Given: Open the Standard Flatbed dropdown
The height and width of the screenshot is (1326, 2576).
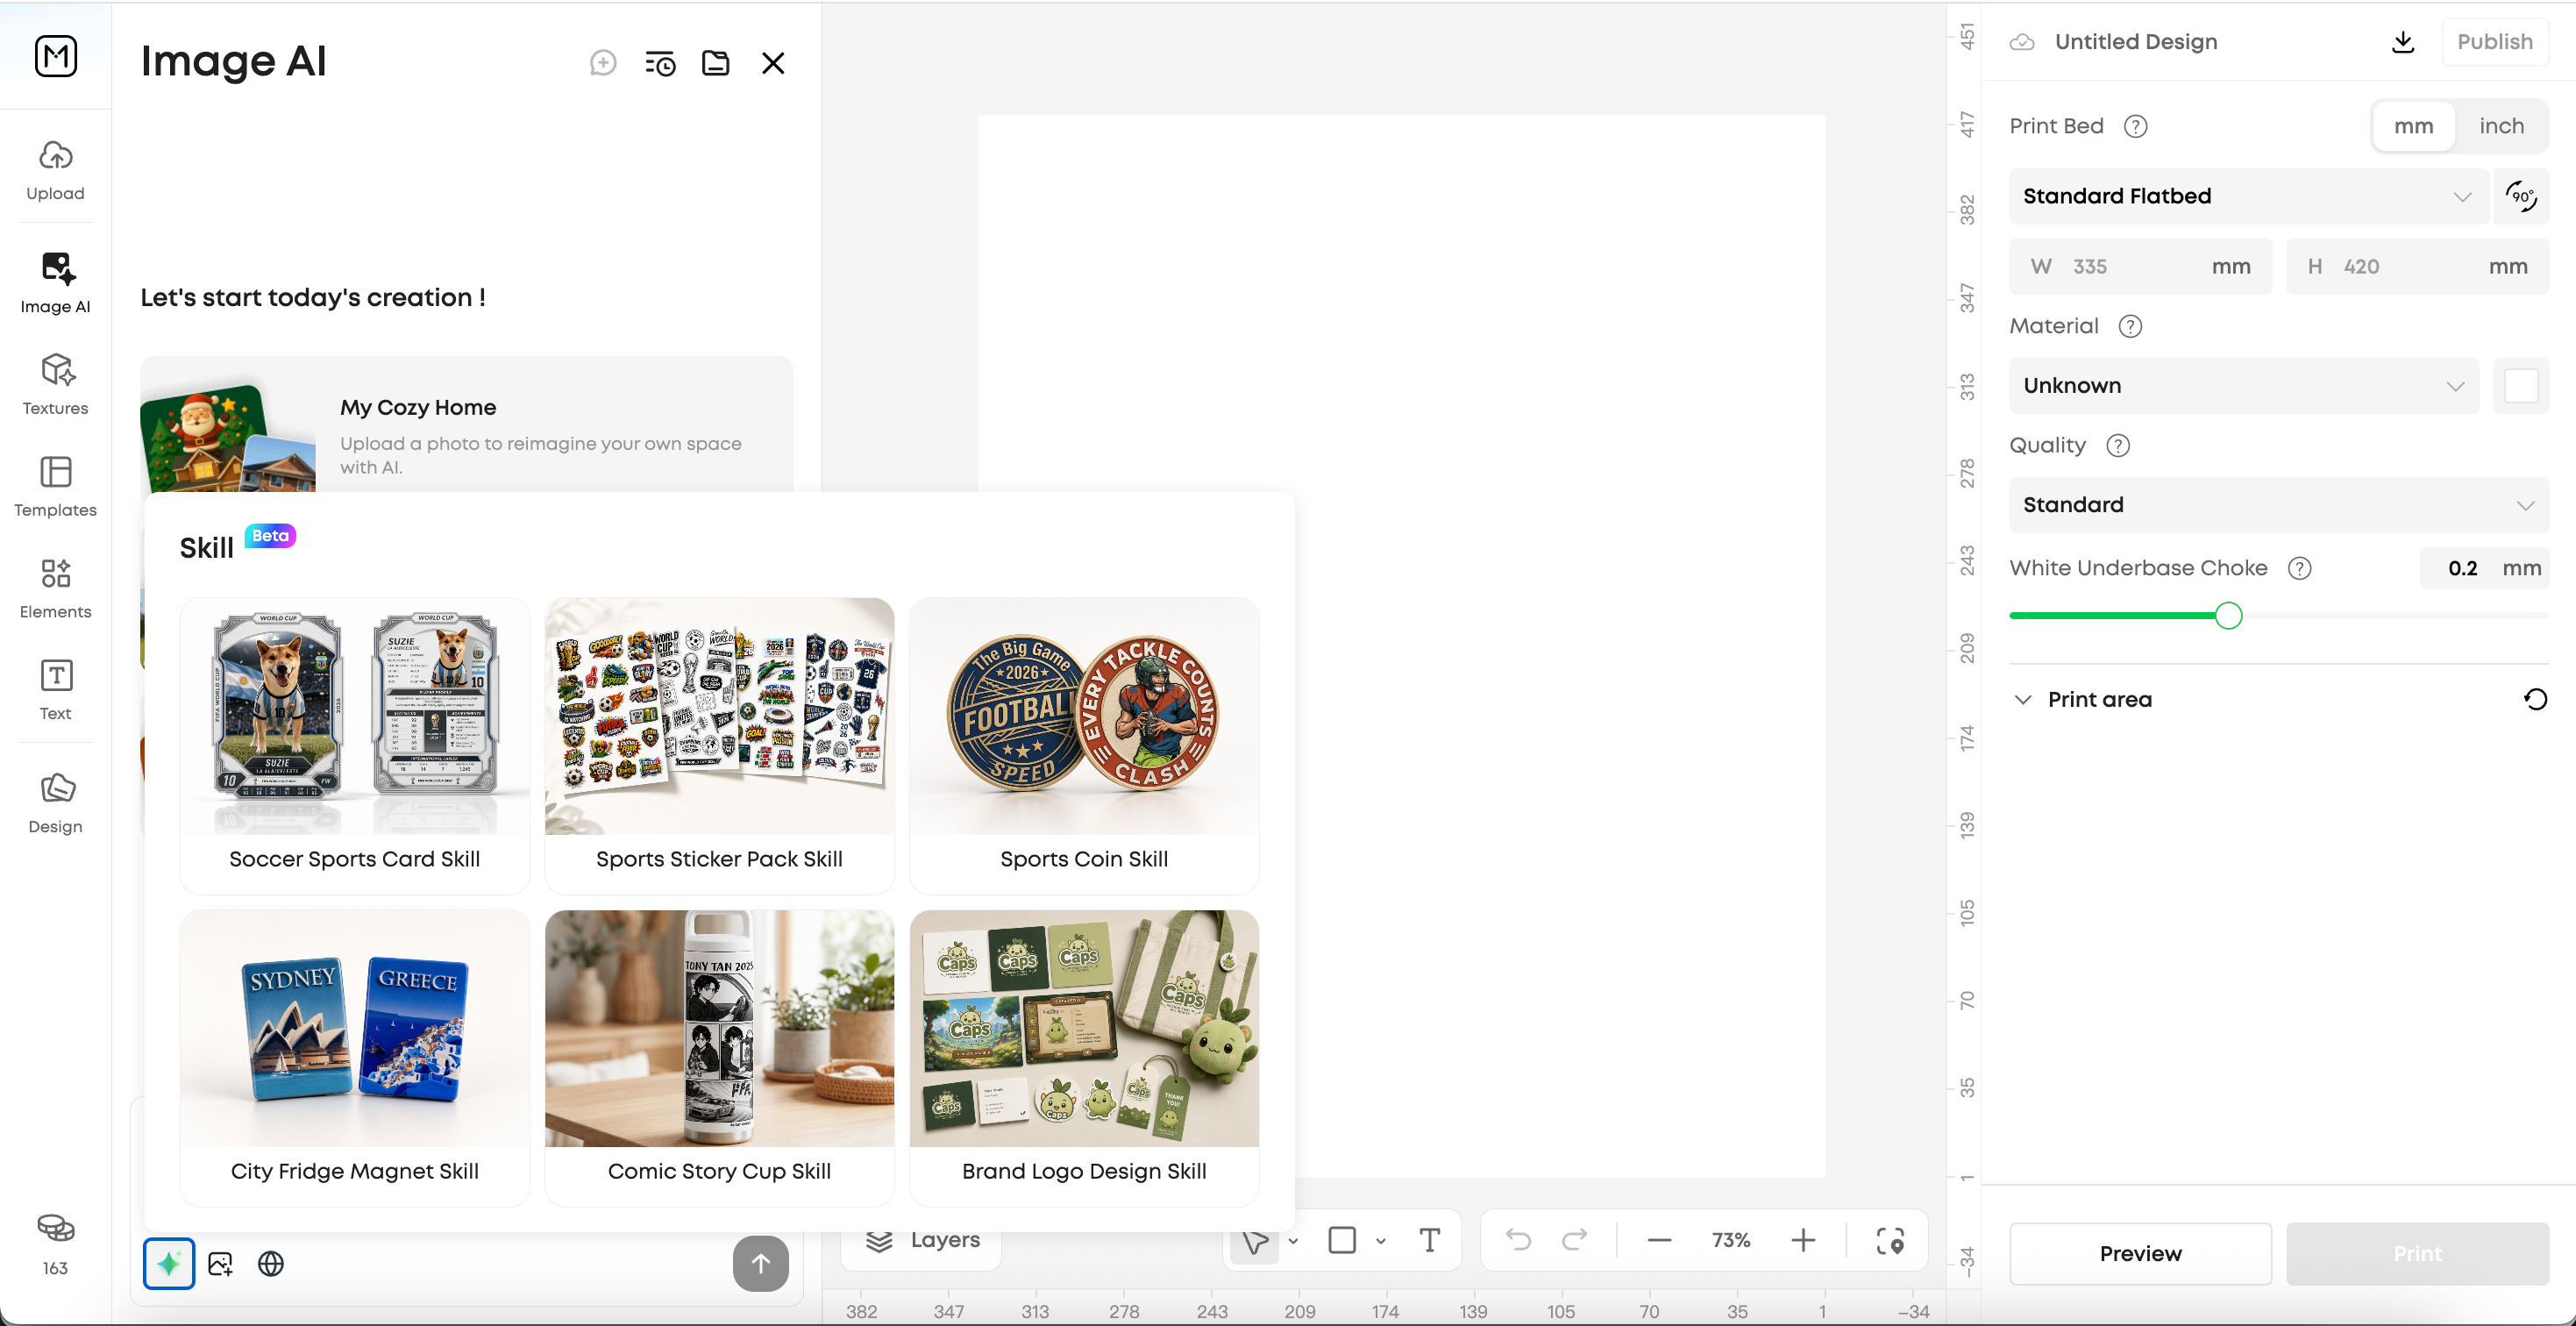Looking at the screenshot, I should [x=2247, y=196].
